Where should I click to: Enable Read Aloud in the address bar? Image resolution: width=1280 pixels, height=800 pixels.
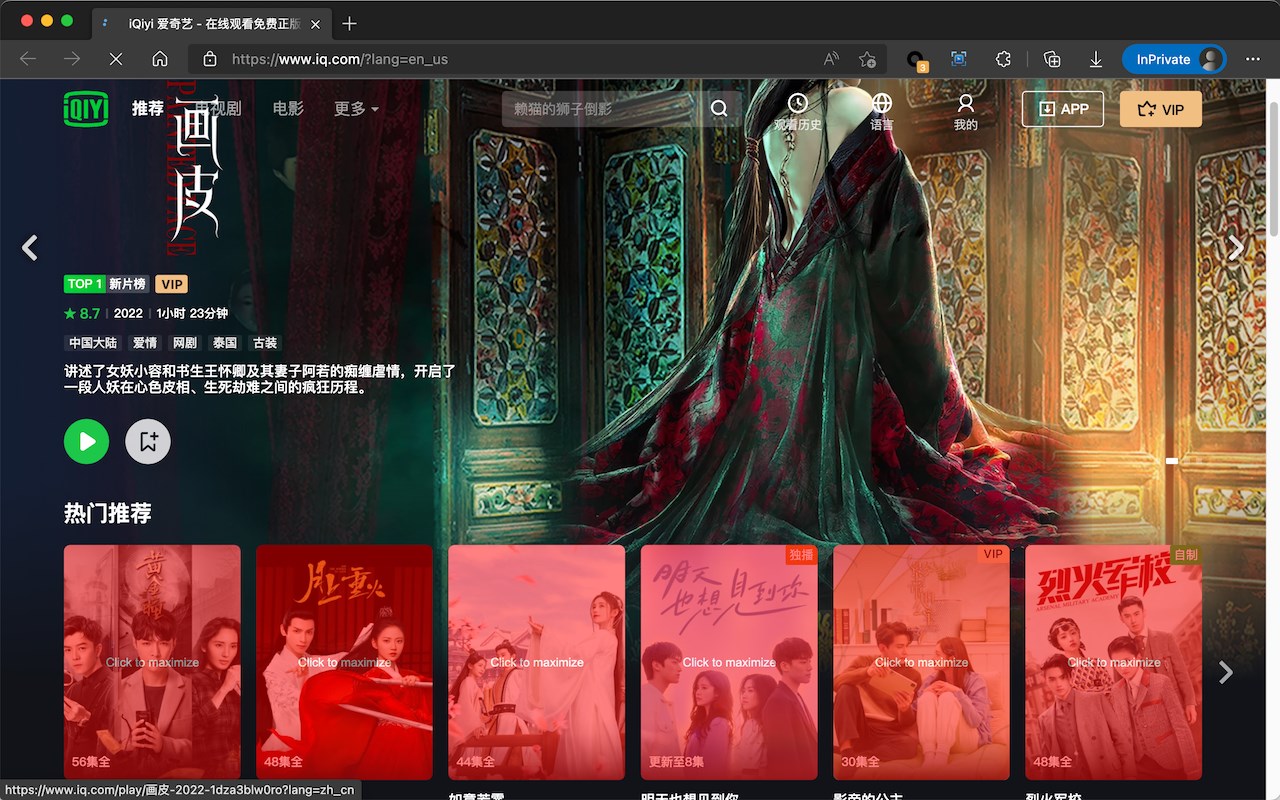pos(831,59)
